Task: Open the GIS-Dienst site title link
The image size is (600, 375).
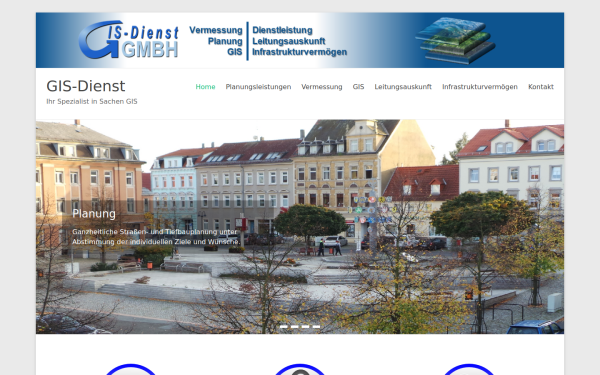Action: click(x=86, y=86)
